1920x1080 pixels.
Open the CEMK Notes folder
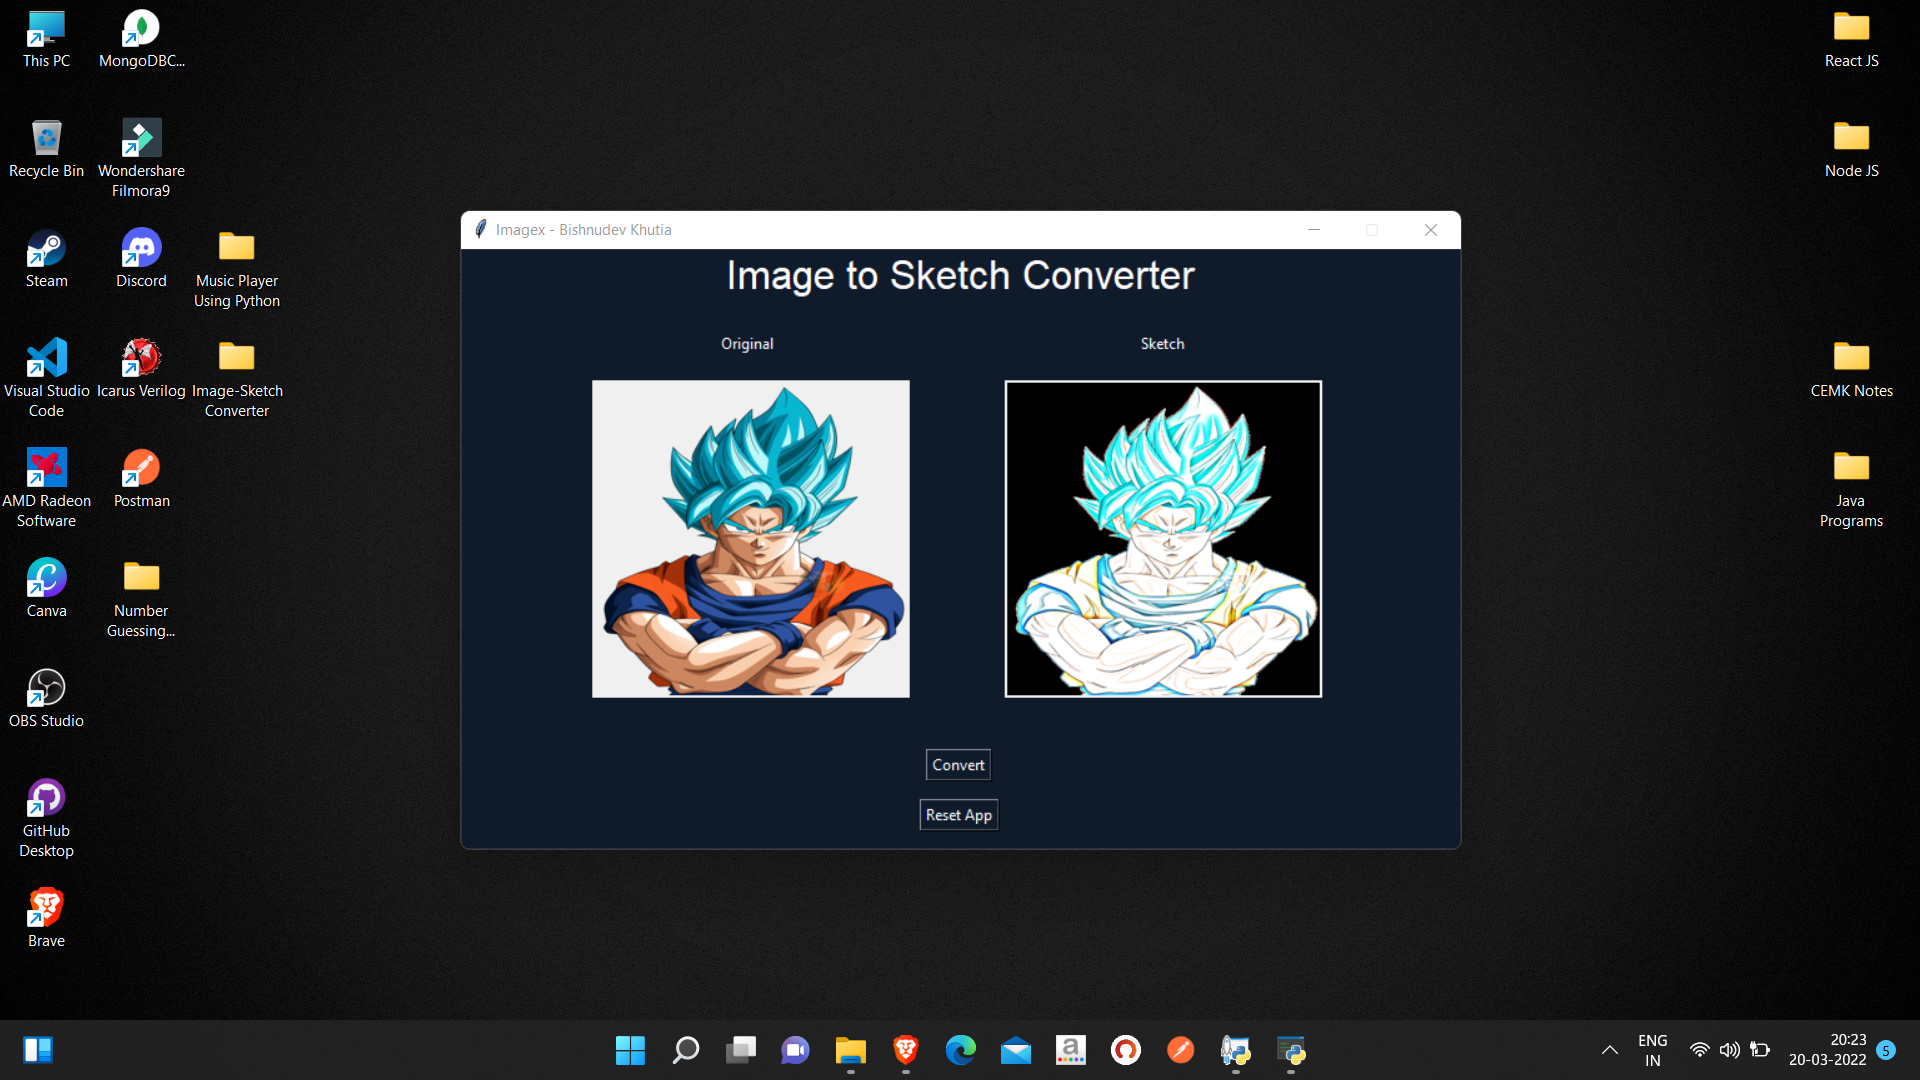1851,368
